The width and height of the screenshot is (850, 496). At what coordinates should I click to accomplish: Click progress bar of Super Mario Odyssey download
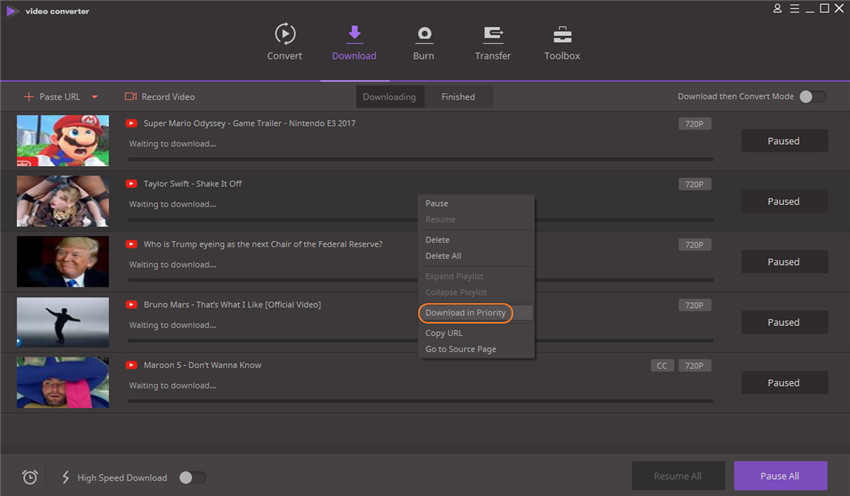421,159
